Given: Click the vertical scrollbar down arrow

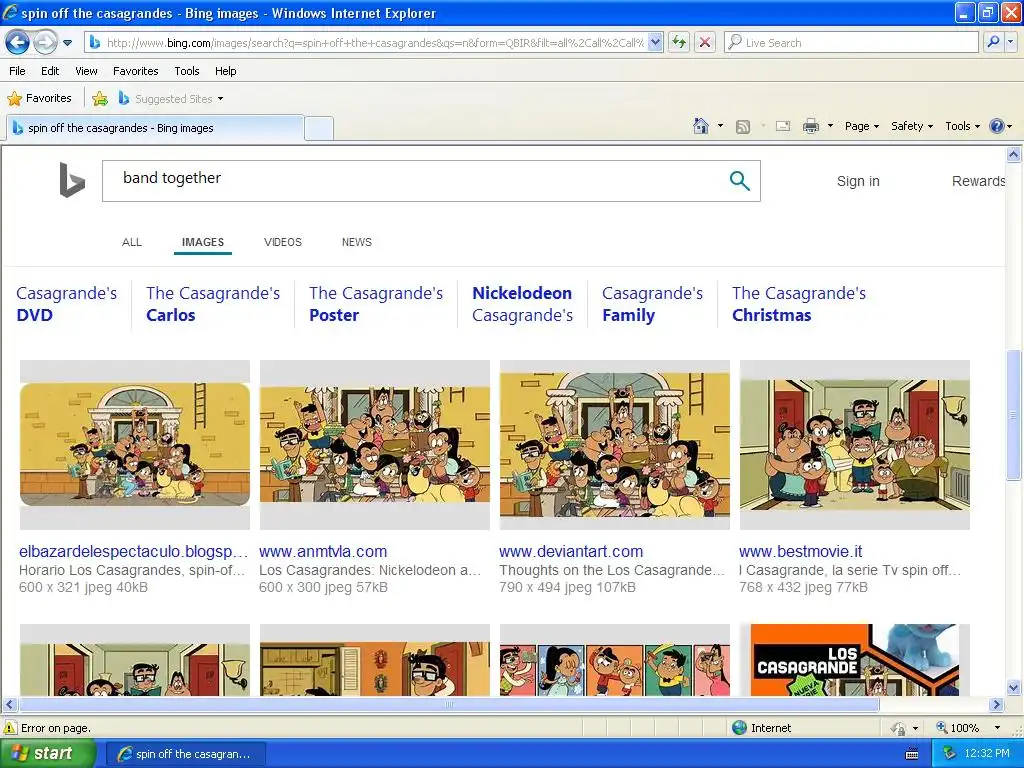Looking at the screenshot, I should click(1013, 686).
